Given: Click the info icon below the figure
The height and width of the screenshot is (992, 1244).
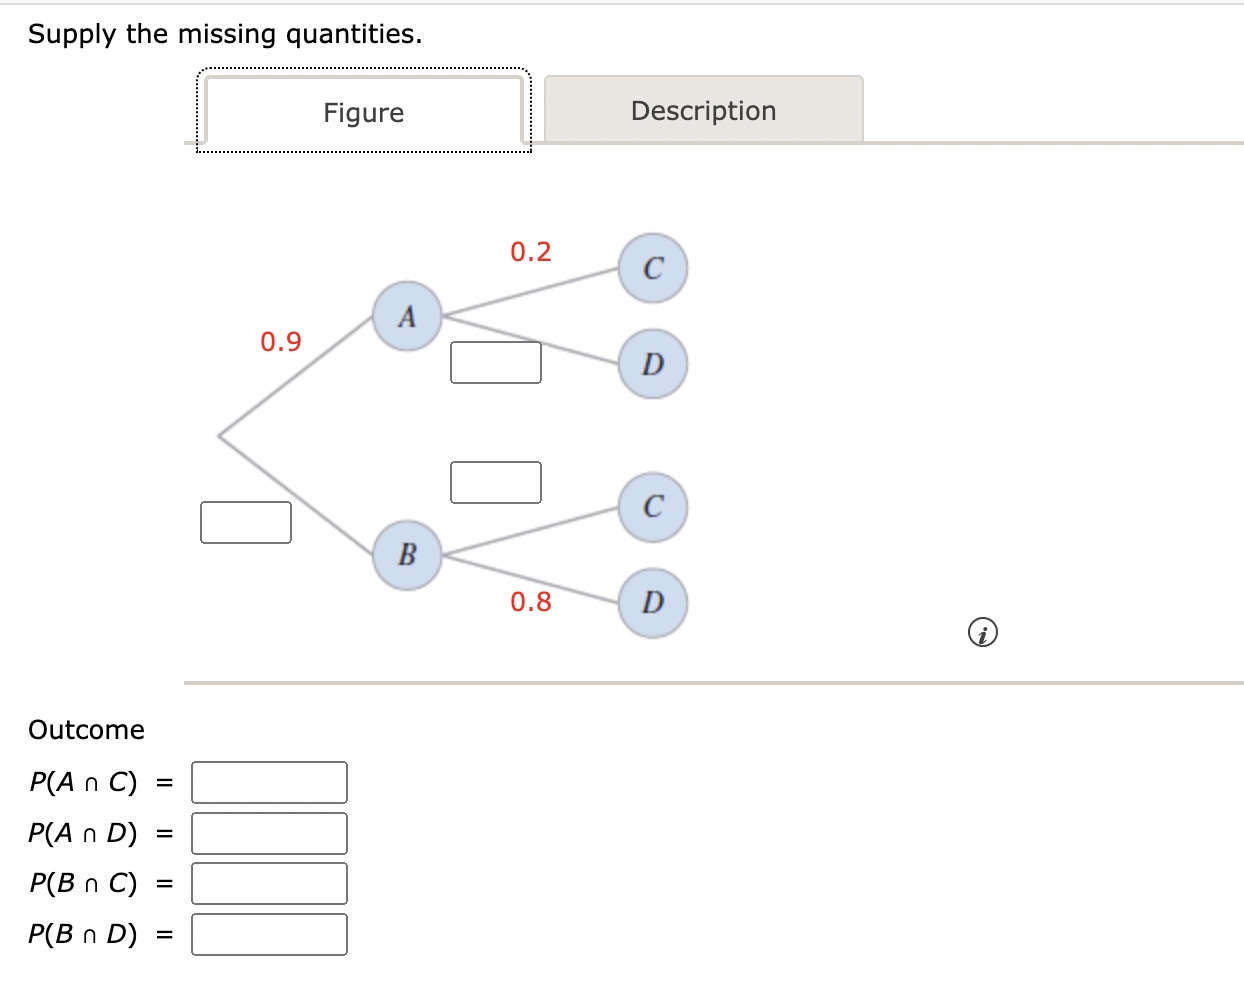Looking at the screenshot, I should (983, 632).
